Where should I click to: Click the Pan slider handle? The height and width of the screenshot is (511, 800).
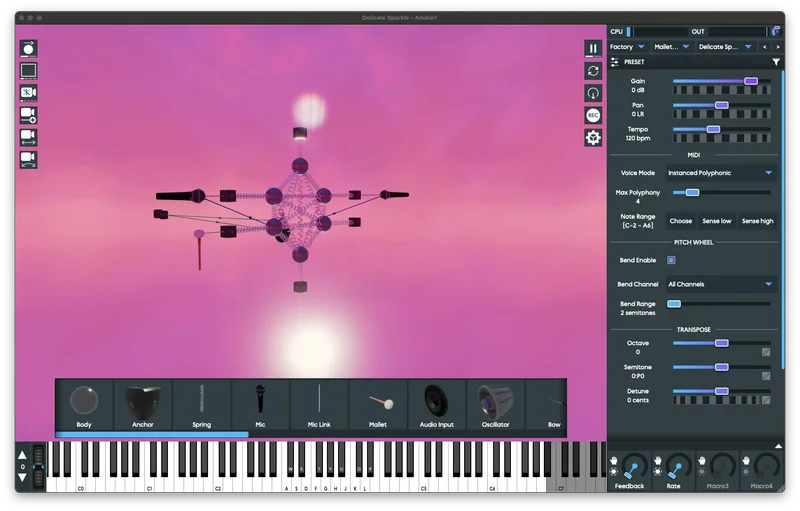click(721, 105)
